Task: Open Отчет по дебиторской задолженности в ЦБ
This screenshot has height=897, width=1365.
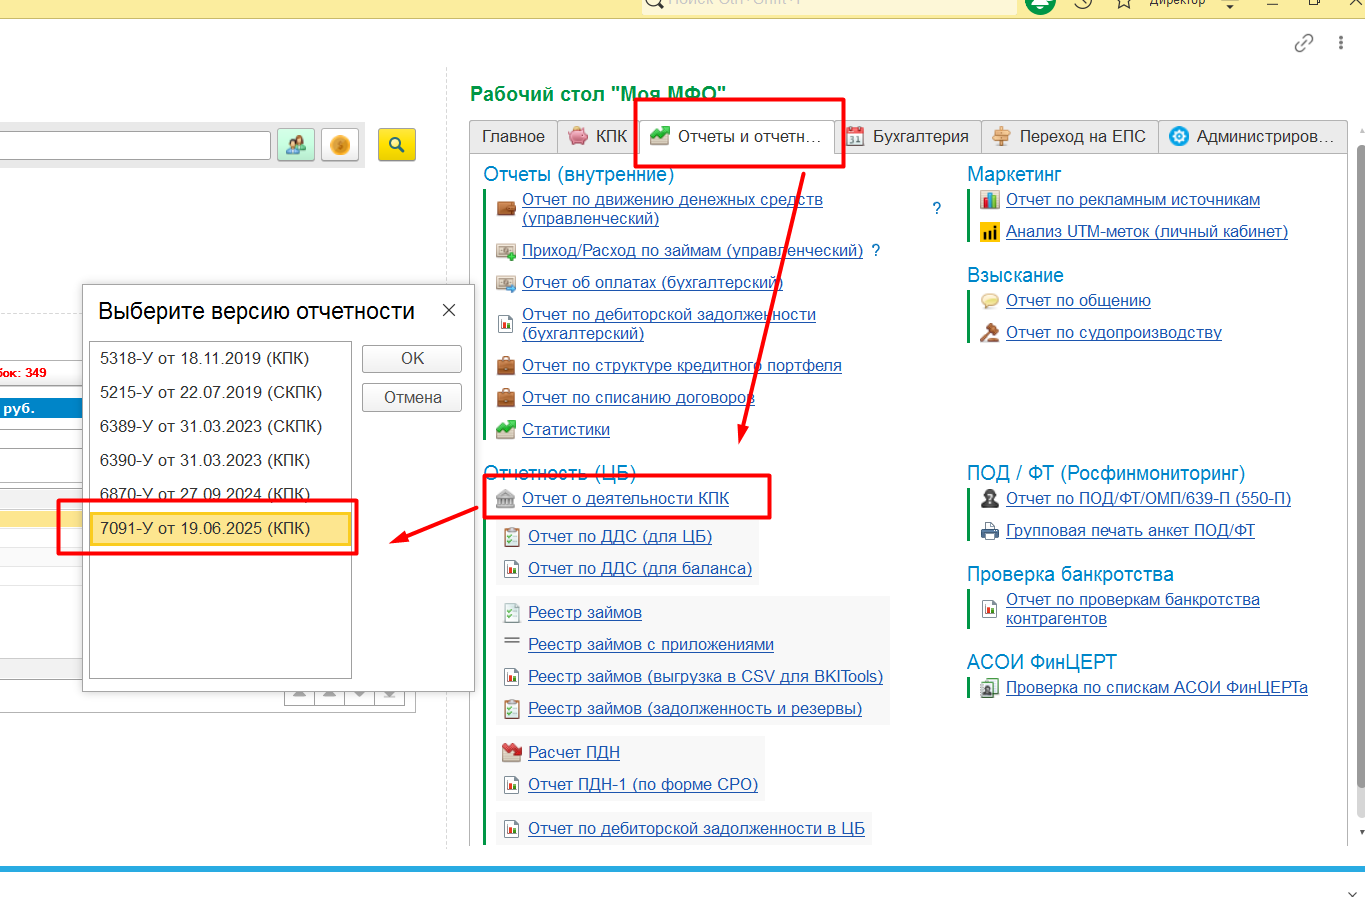Action: pos(696,829)
